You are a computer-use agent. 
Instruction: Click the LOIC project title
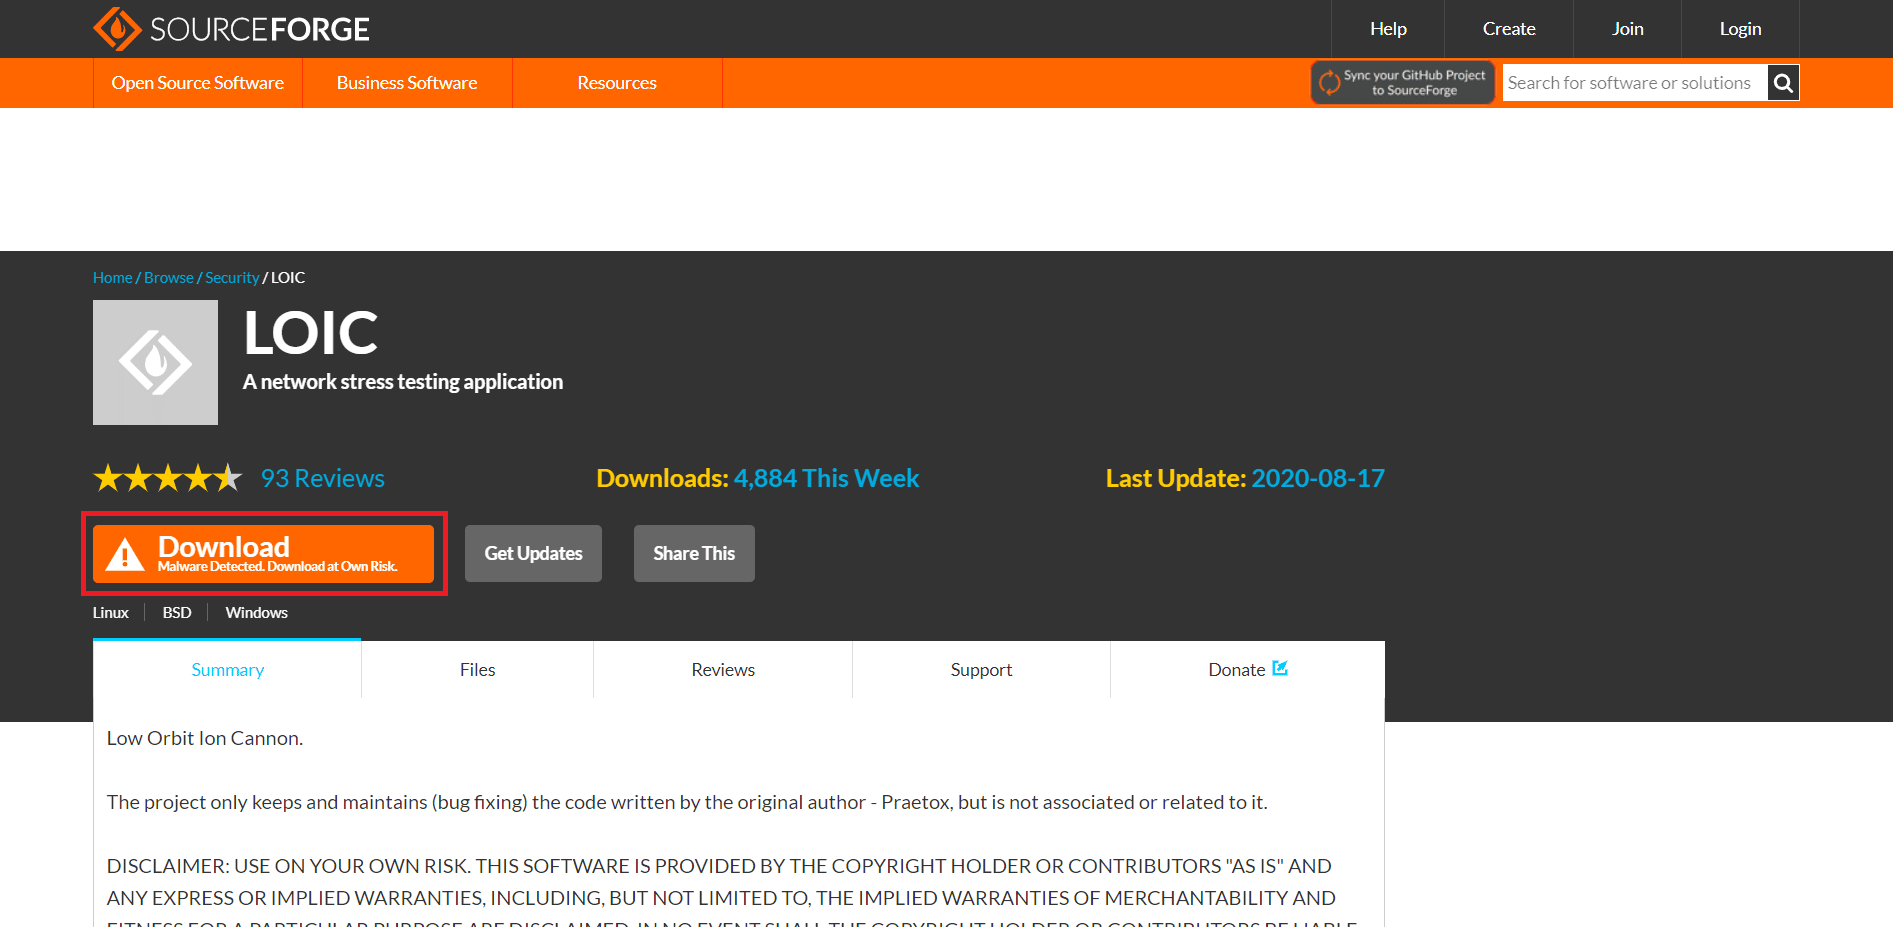pyautogui.click(x=311, y=333)
